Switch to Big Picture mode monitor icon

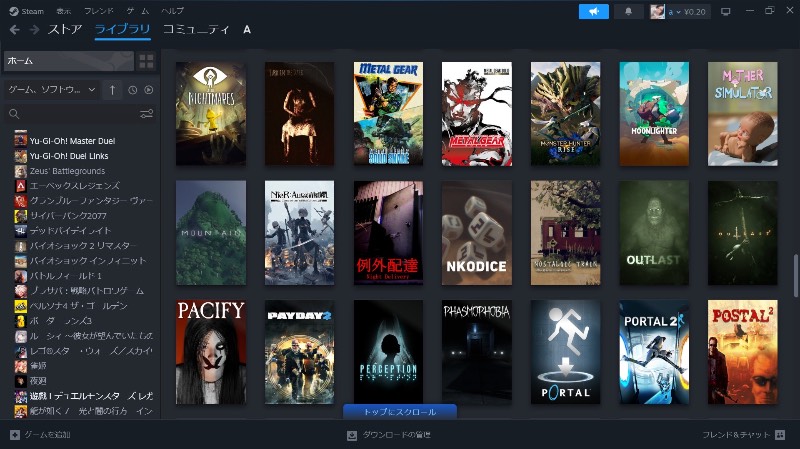726,11
